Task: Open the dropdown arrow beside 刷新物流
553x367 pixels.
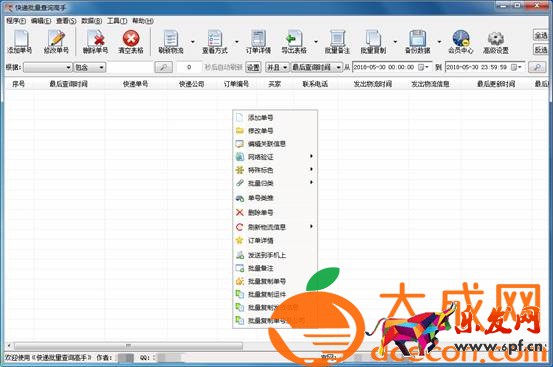Action: (x=193, y=42)
